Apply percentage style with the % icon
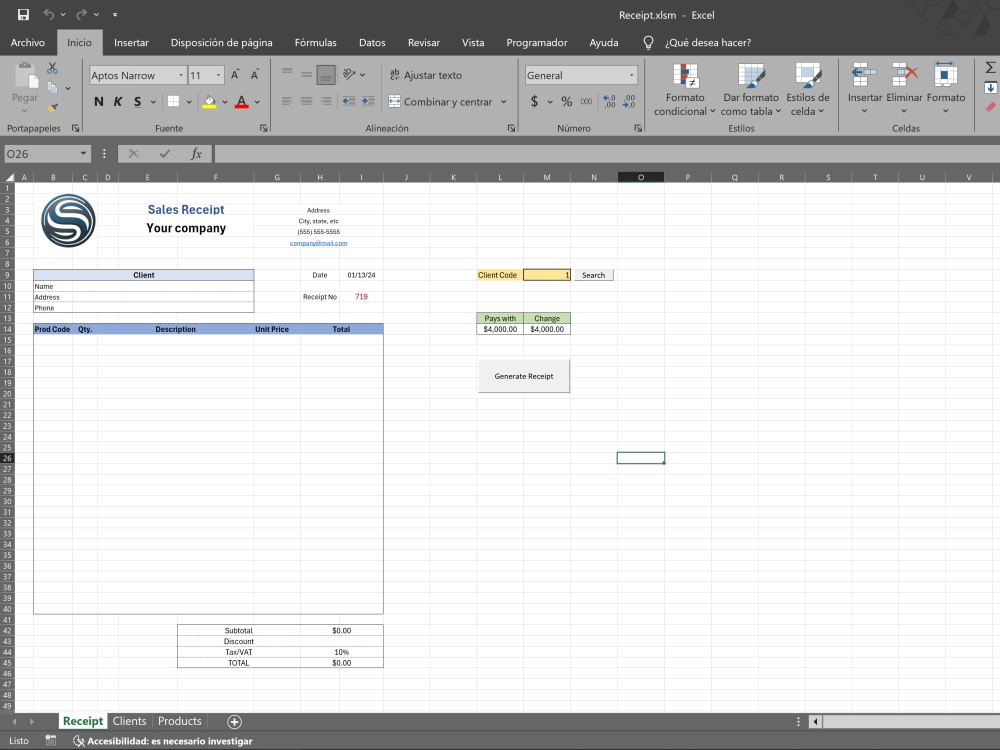Image resolution: width=1000 pixels, height=750 pixels. click(x=565, y=101)
